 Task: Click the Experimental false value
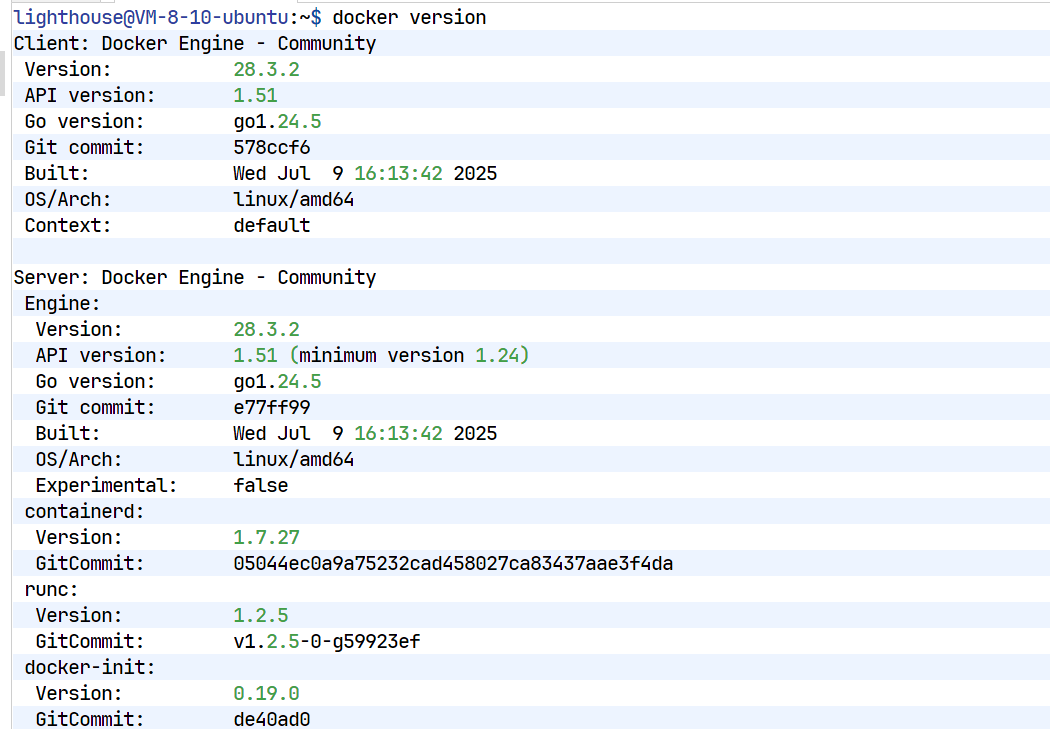260,485
